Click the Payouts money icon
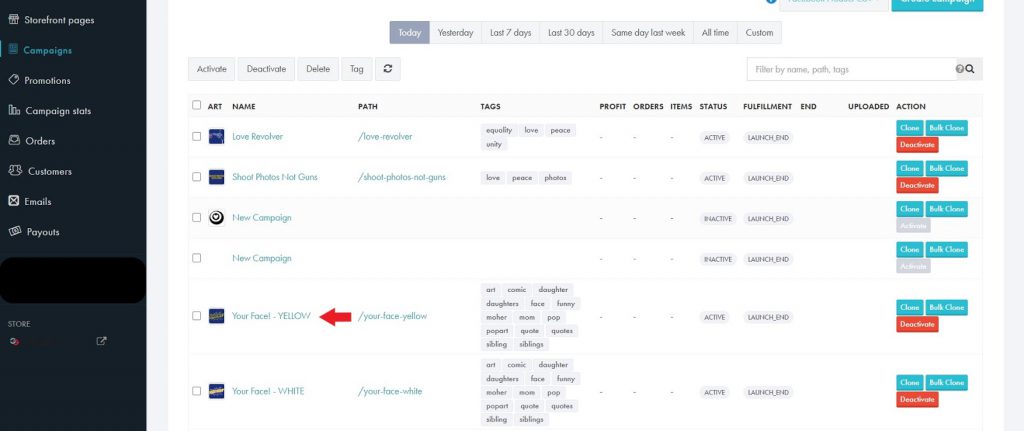1024x431 pixels. point(14,231)
